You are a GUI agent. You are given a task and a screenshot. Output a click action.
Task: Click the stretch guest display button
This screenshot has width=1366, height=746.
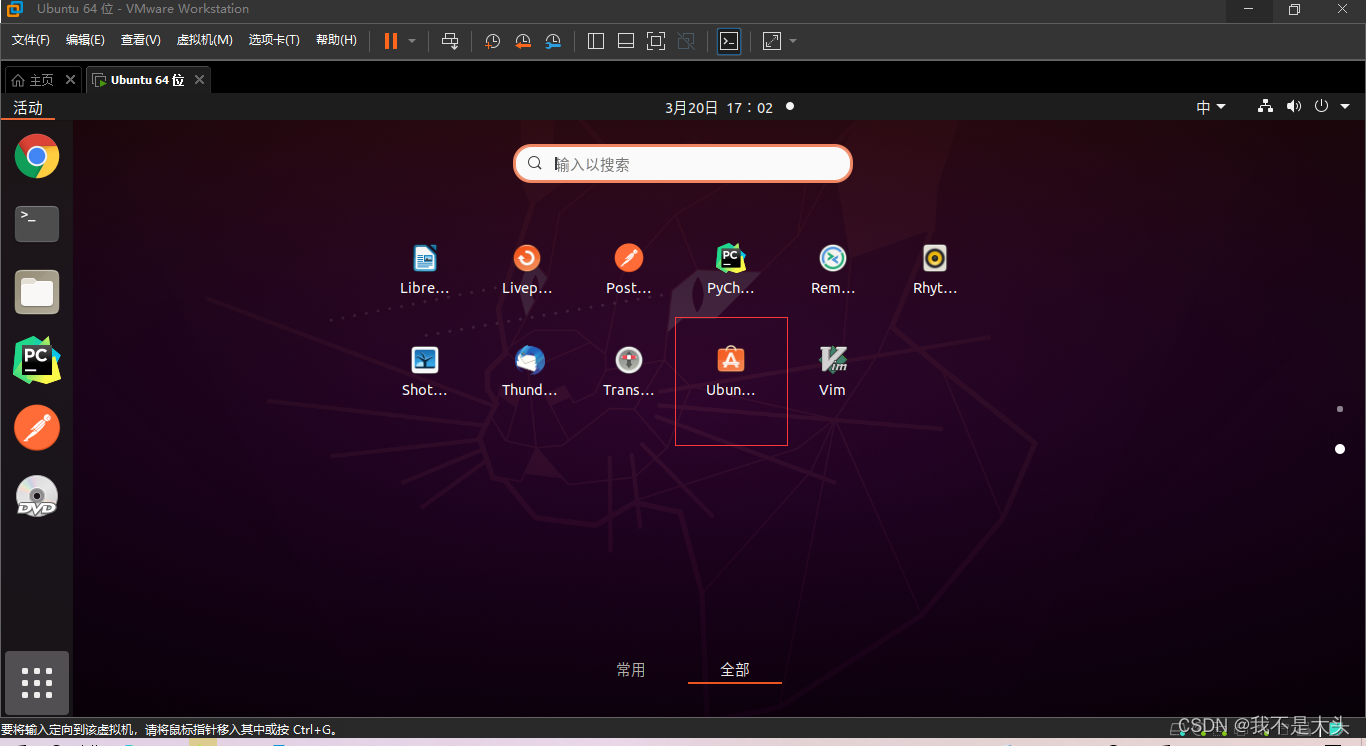click(x=772, y=41)
